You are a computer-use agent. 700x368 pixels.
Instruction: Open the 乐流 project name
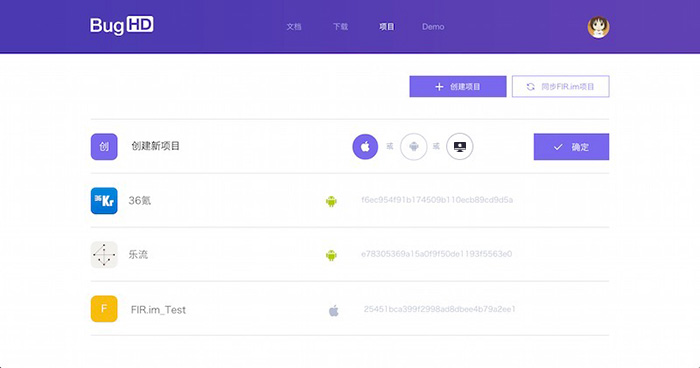pos(138,255)
